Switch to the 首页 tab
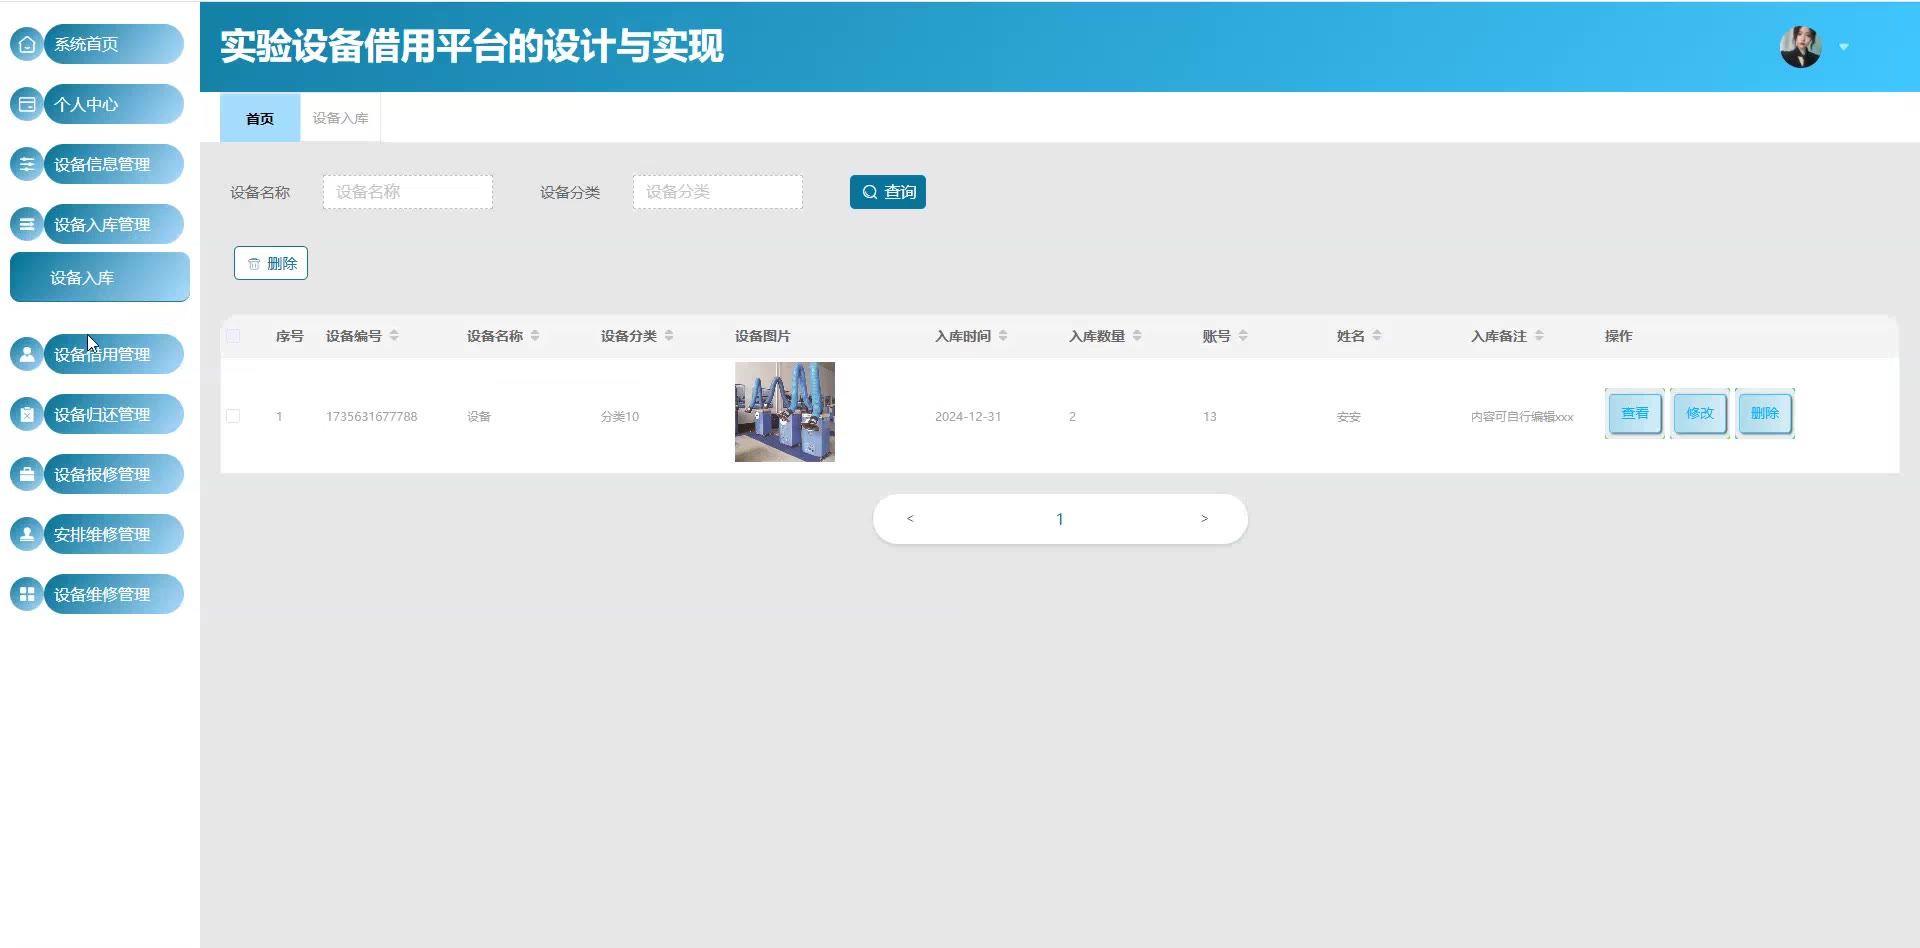Image resolution: width=1920 pixels, height=948 pixels. [x=260, y=118]
